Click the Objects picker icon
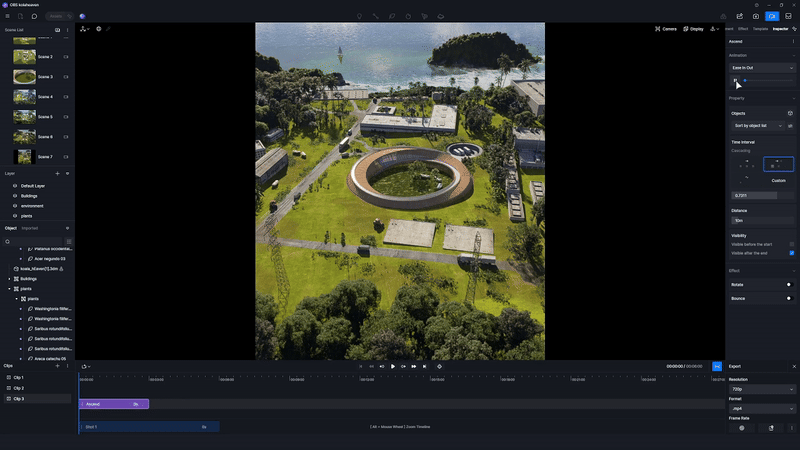Screen dimensions: 800x450 click(x=790, y=113)
